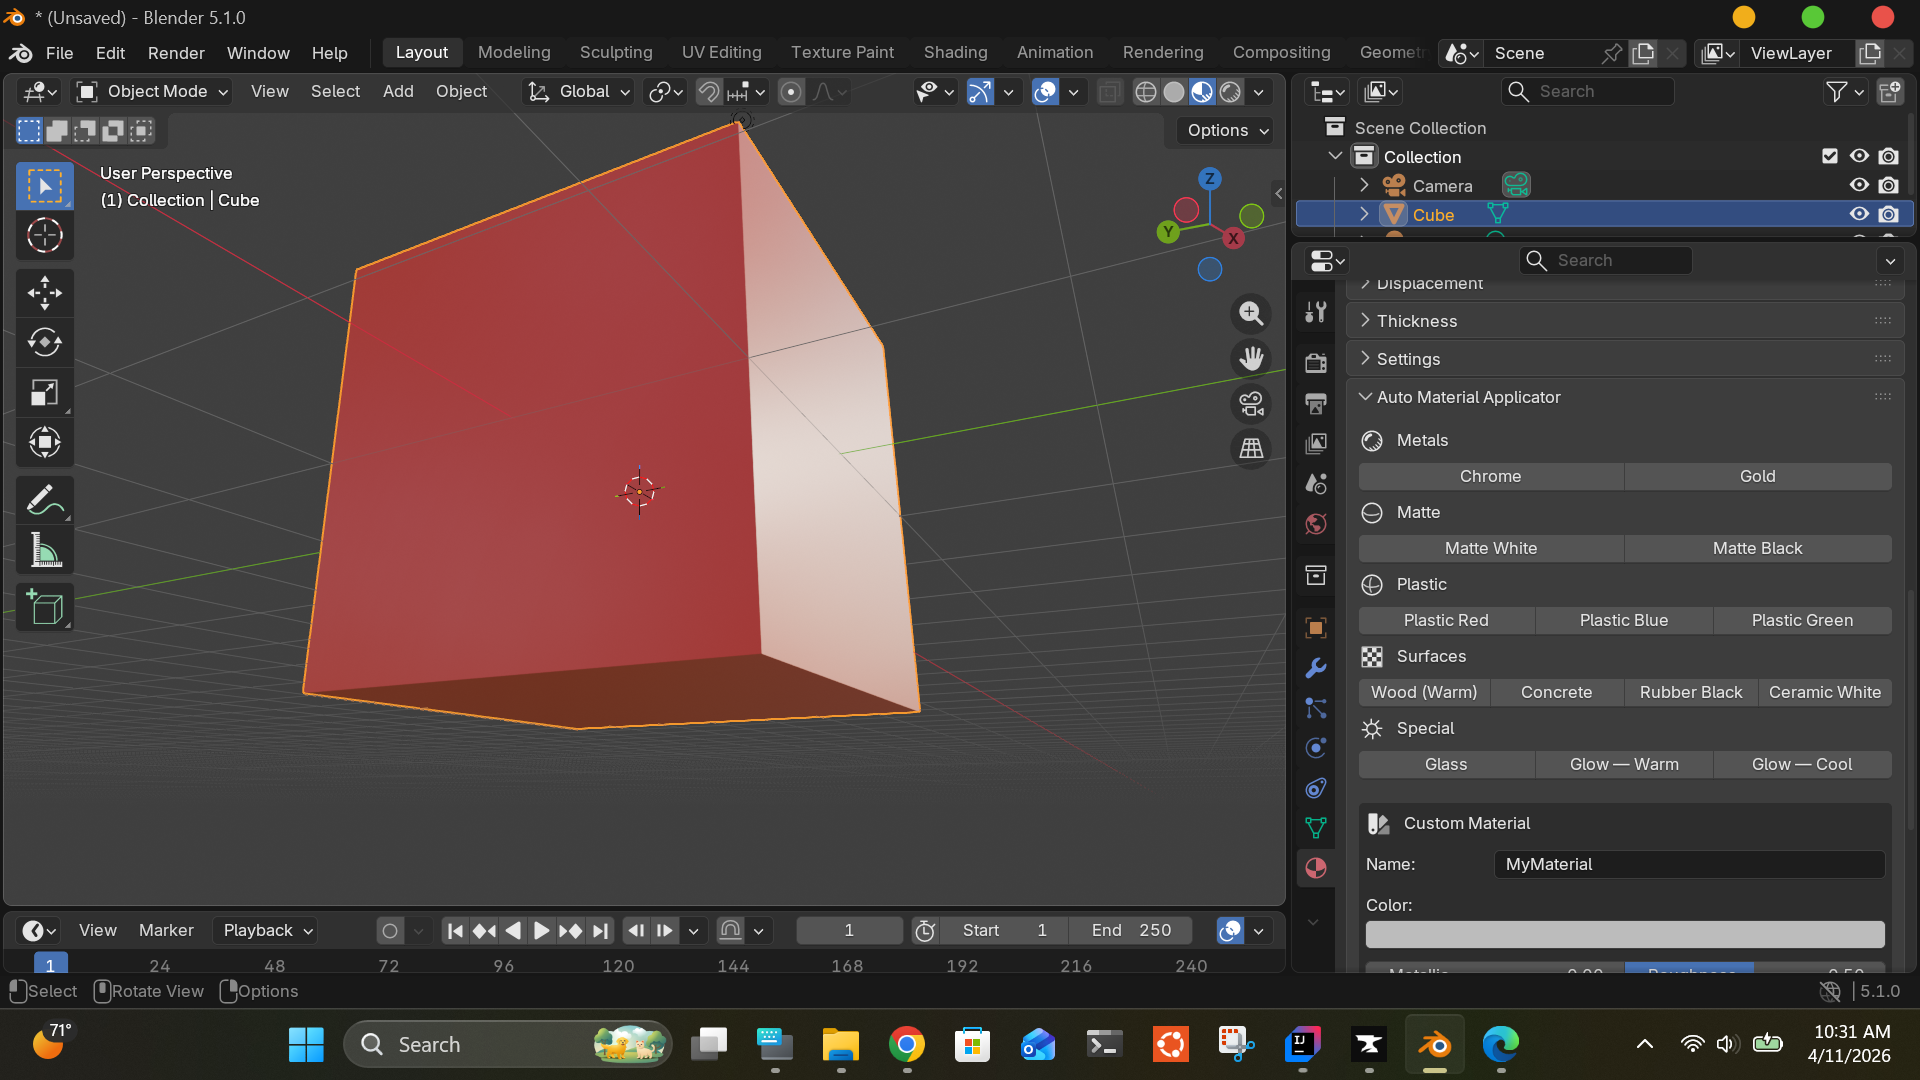
Task: Choose the Add Cube tool
Action: [44, 607]
